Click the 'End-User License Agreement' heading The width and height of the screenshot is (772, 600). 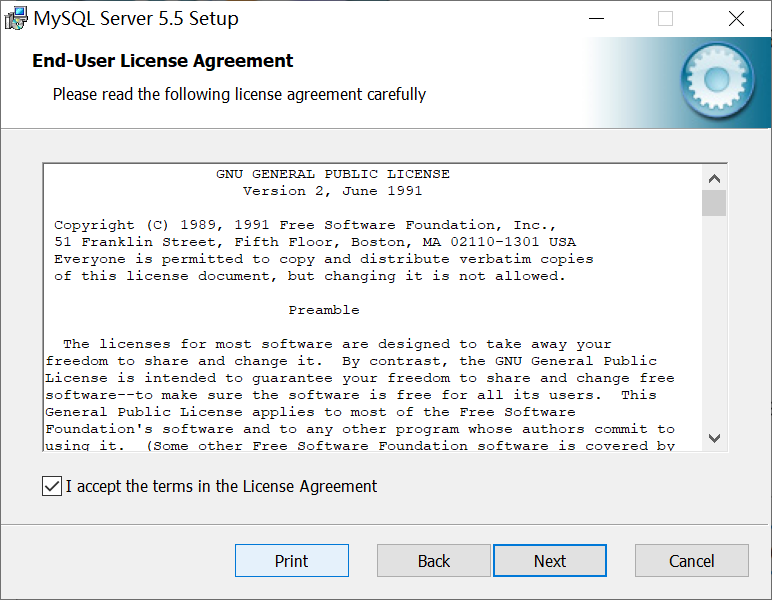(162, 61)
